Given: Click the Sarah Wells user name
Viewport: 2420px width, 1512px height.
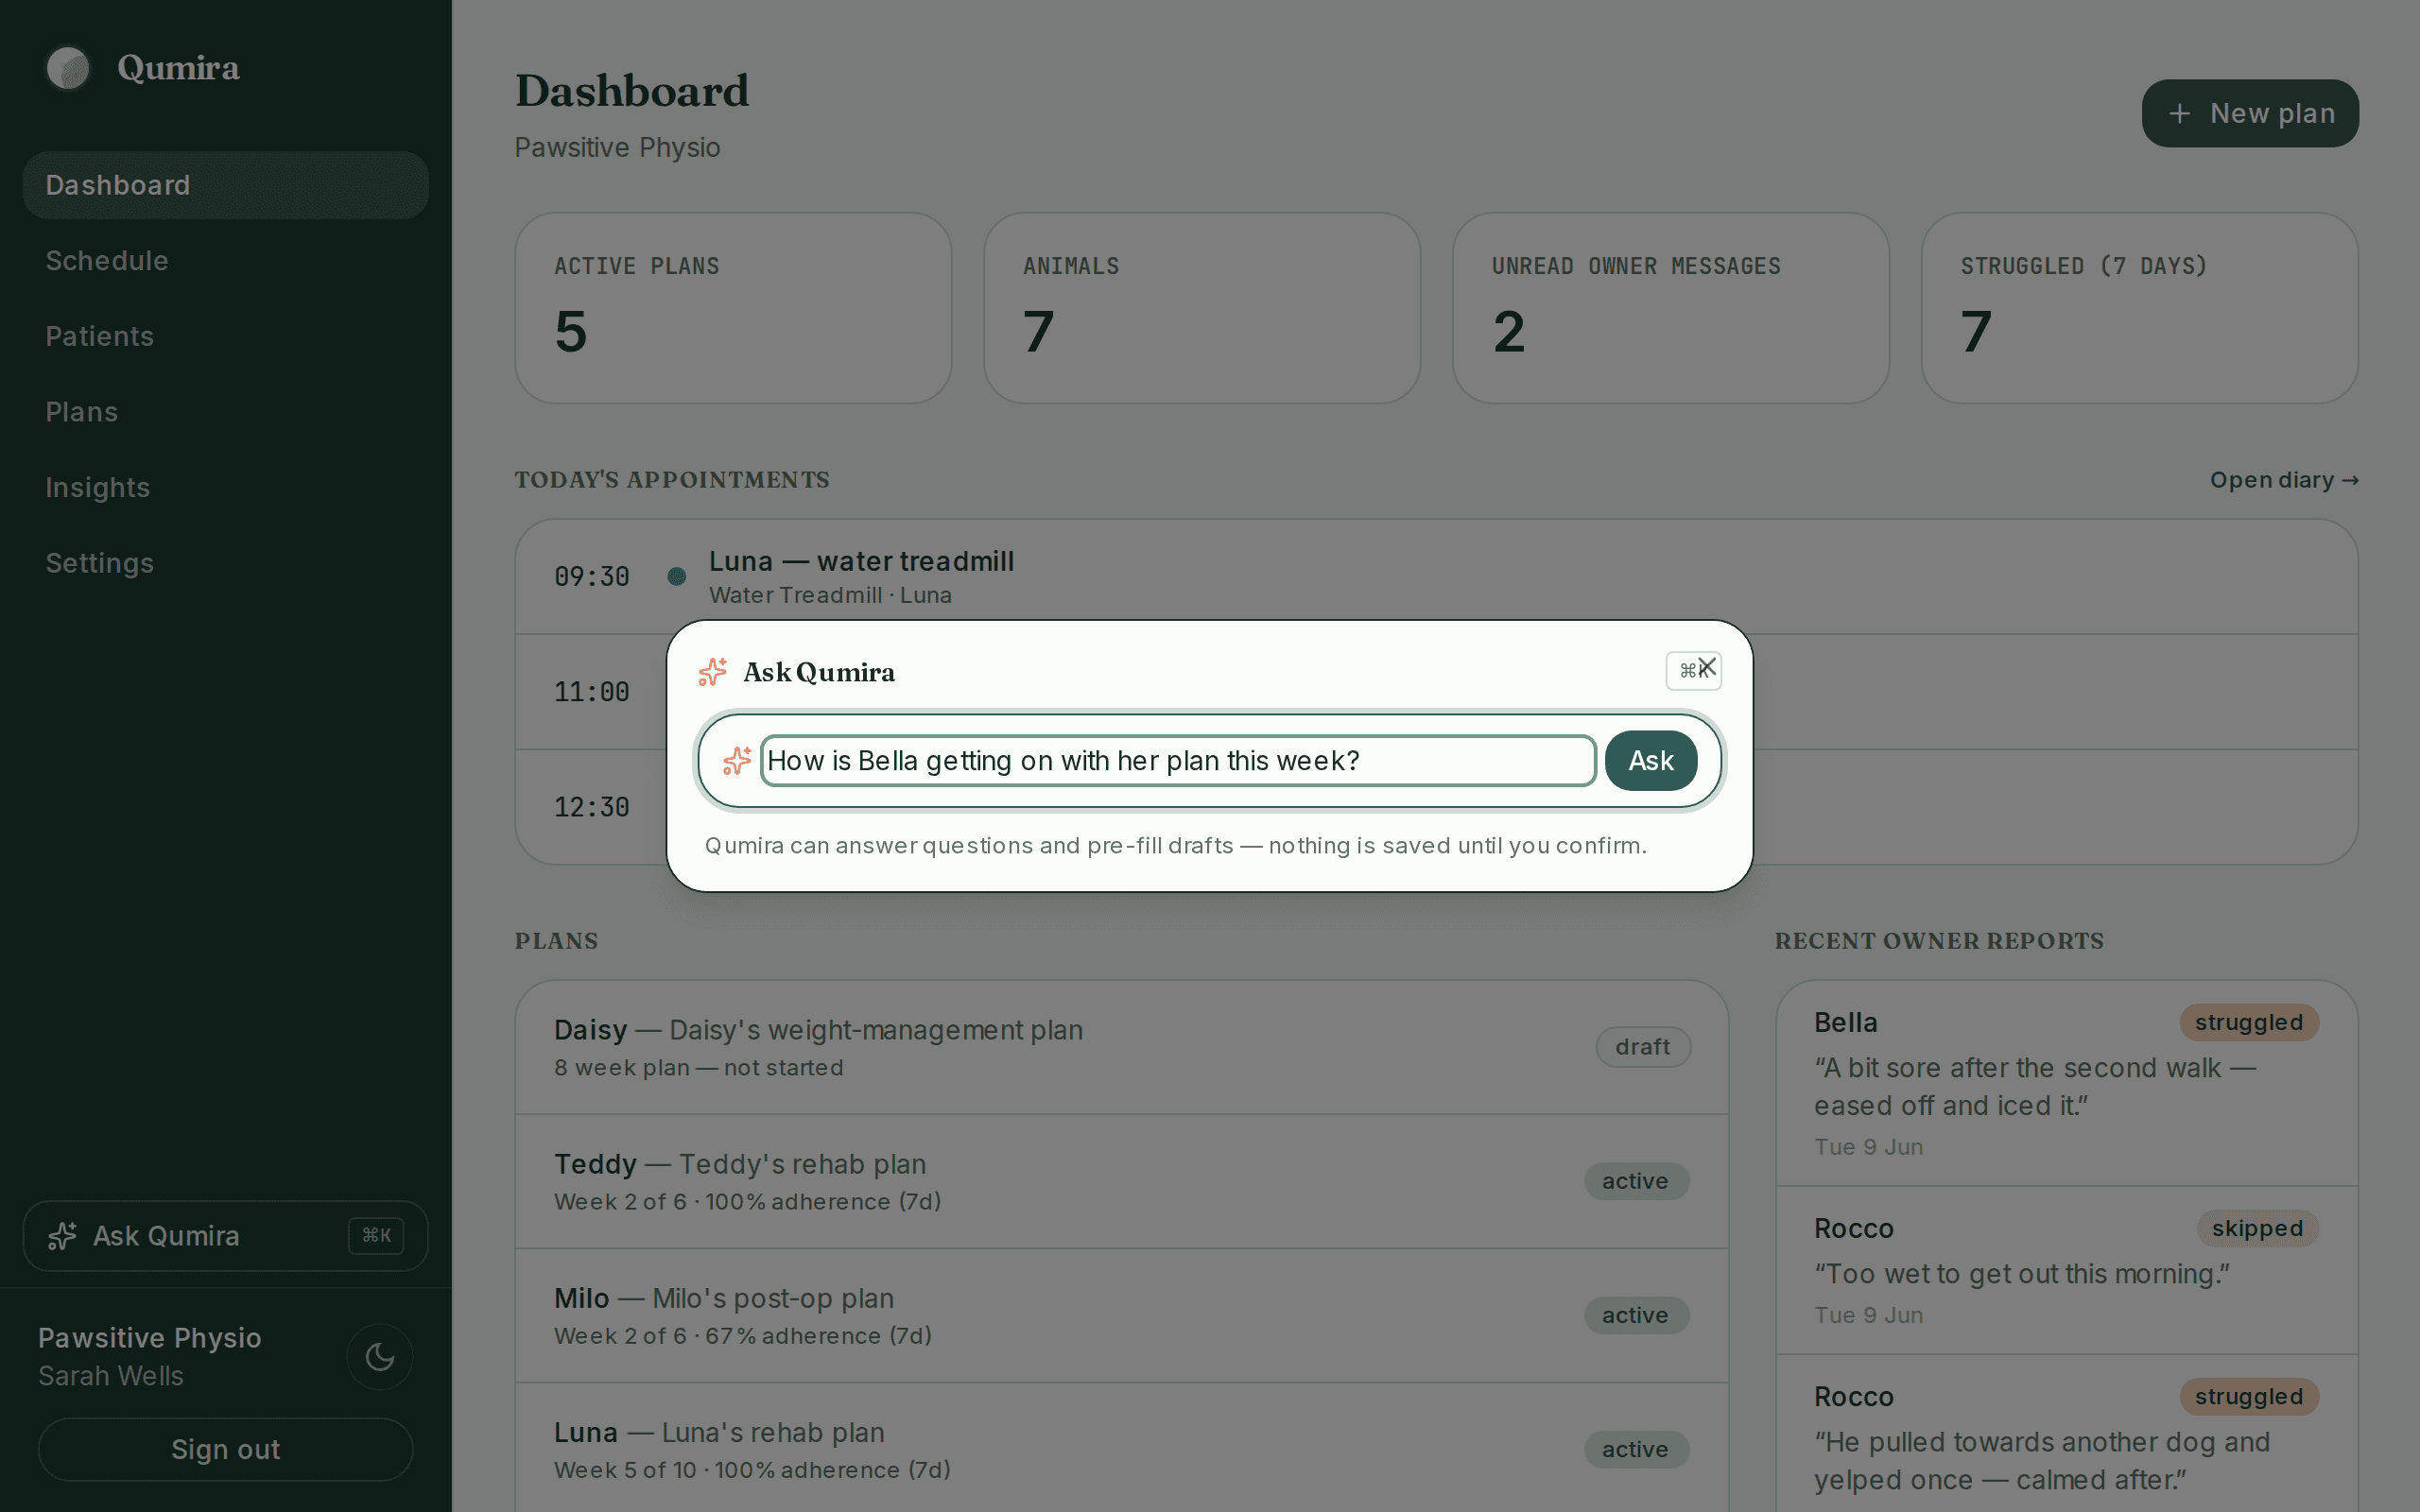Looking at the screenshot, I should (111, 1376).
